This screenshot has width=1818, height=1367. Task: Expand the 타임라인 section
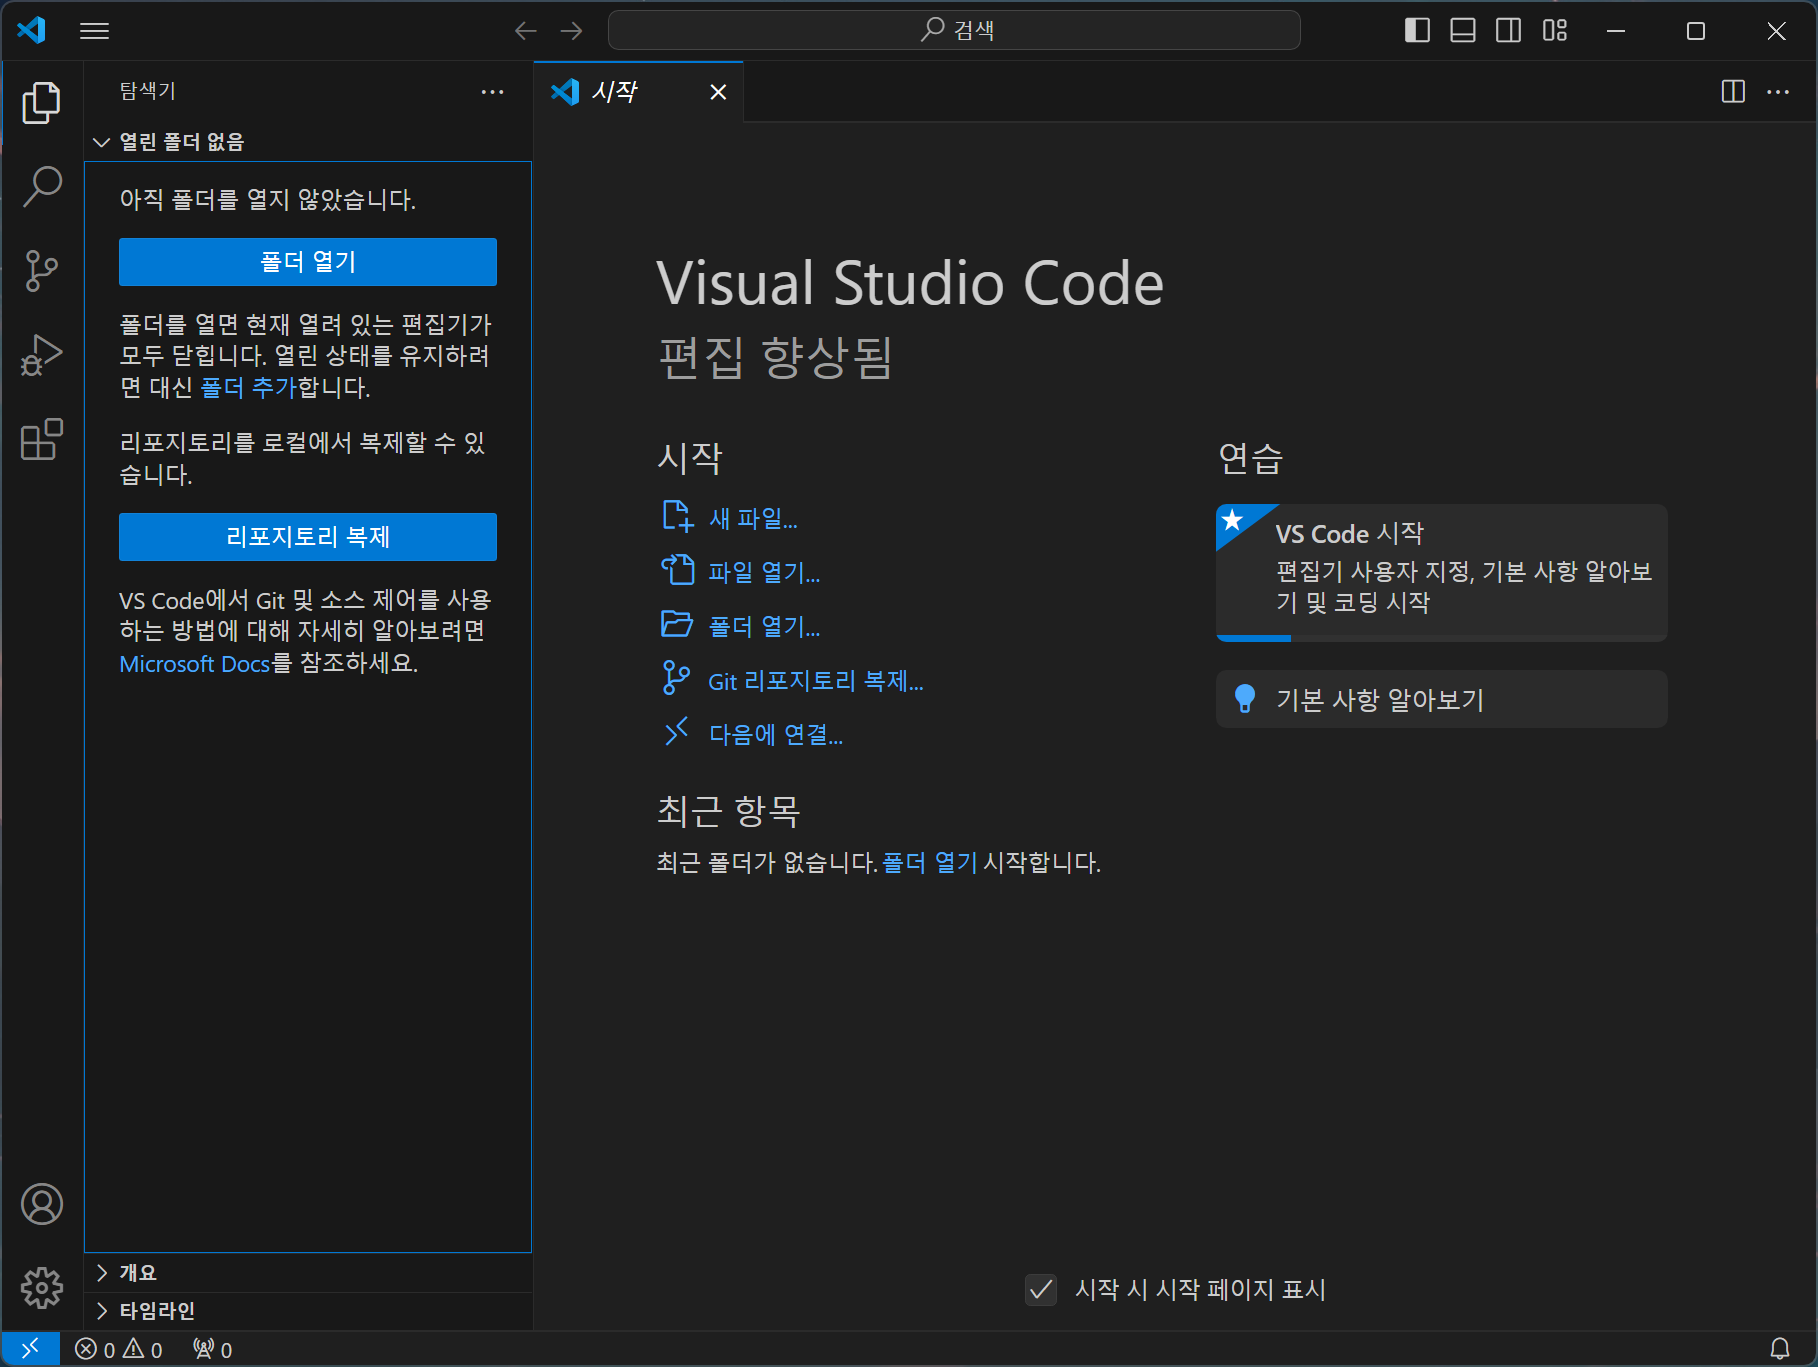[x=307, y=1311]
